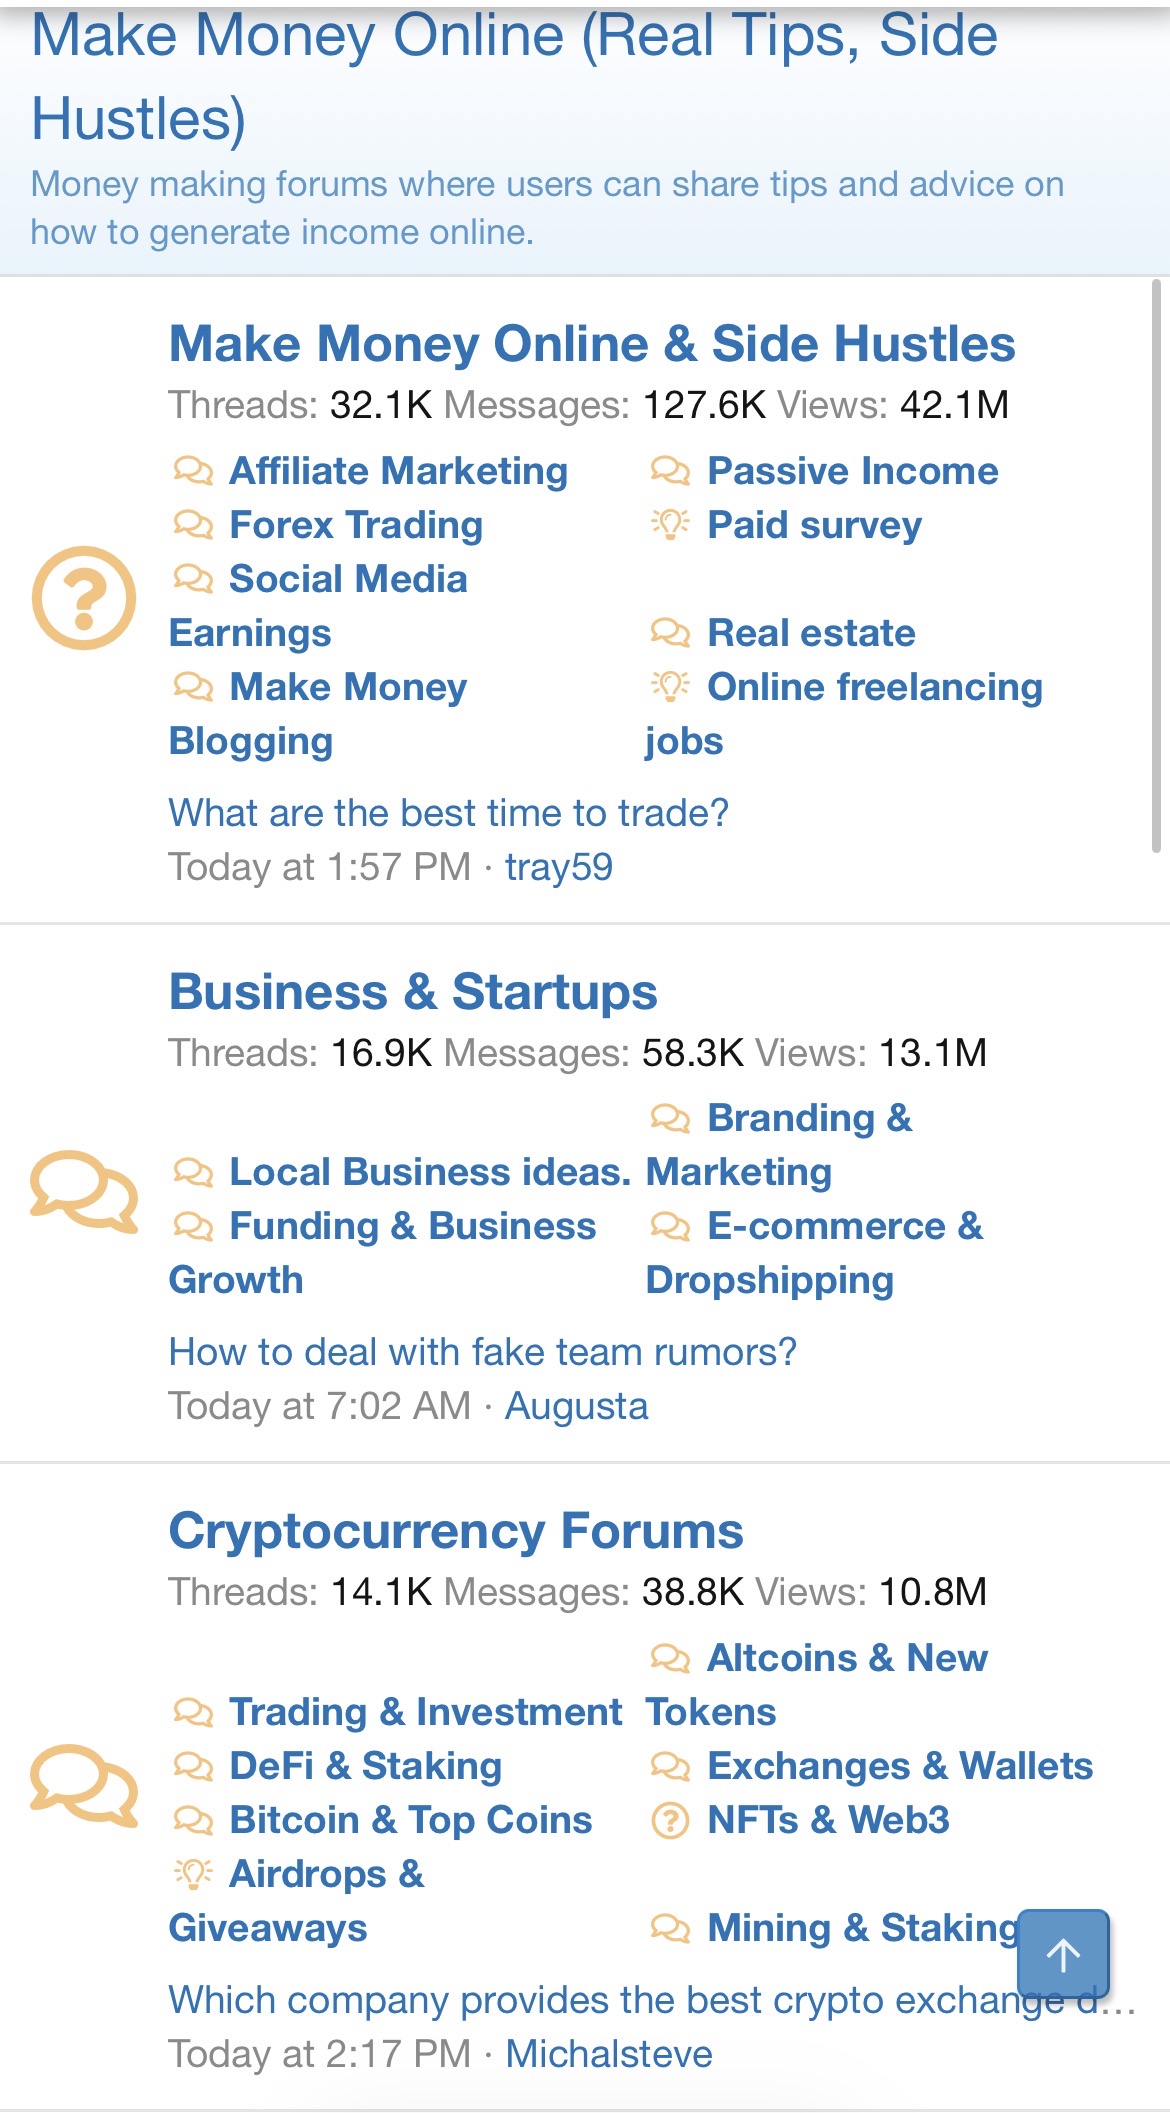The width and height of the screenshot is (1170, 2113).
Task: Click lightbulb icon next to Airdrops & Giveaways
Action: 193,1873
